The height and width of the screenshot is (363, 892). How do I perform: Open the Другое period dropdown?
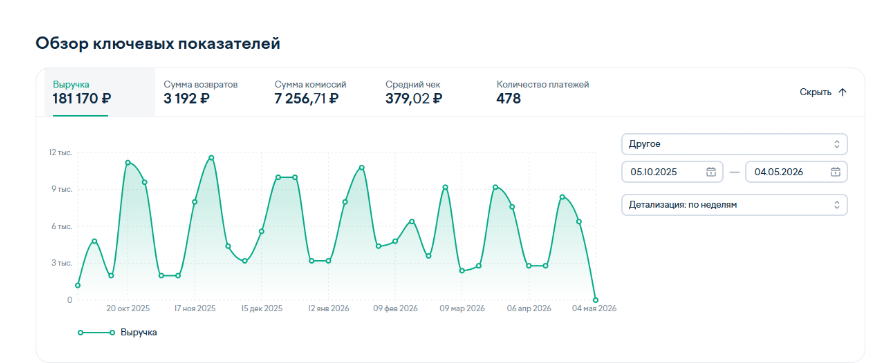[734, 144]
